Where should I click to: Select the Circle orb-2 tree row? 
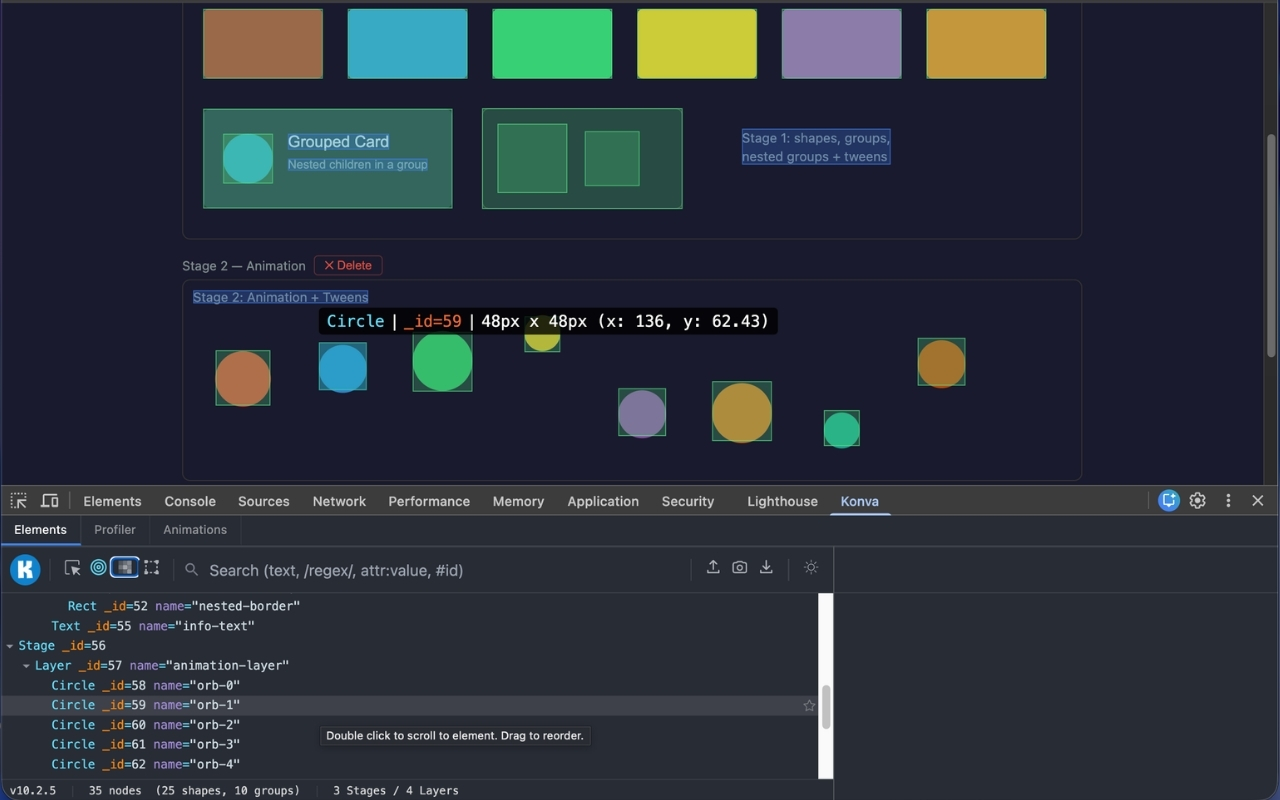pyautogui.click(x=410, y=725)
